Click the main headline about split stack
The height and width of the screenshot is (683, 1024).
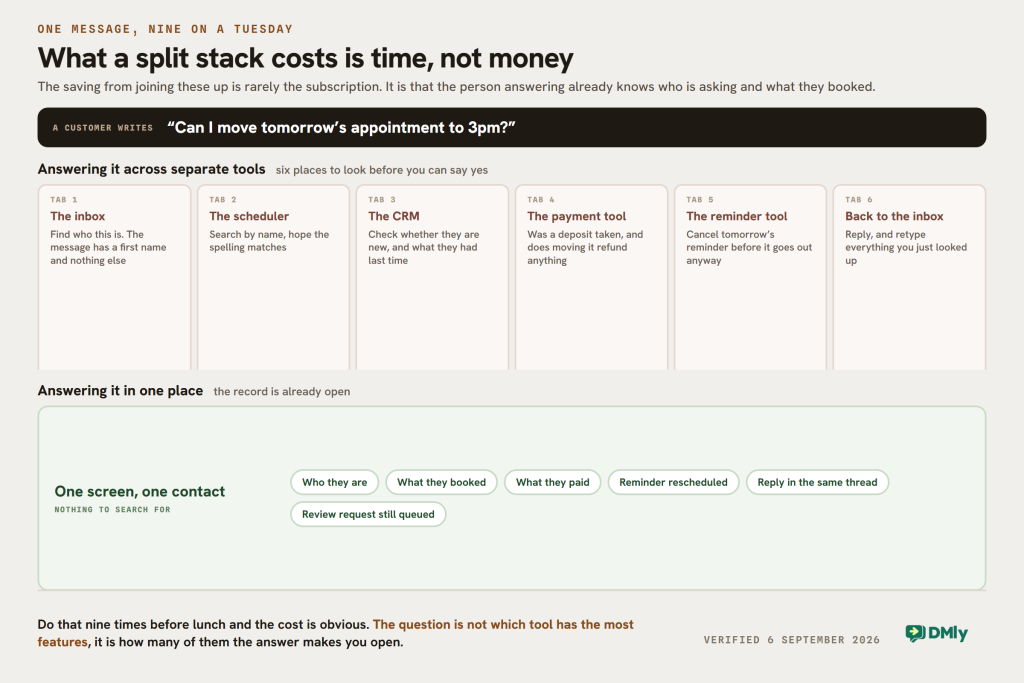pyautogui.click(x=306, y=58)
